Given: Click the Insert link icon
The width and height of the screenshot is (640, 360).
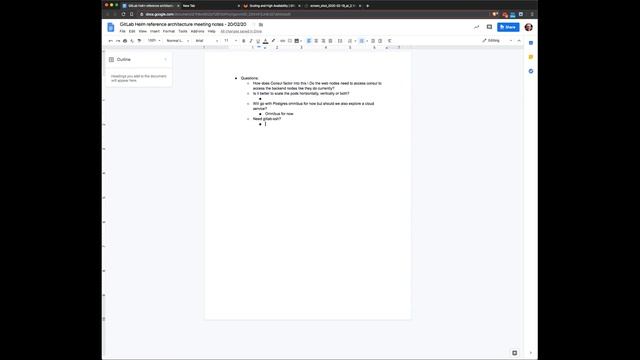Looking at the screenshot, I should (282, 41).
